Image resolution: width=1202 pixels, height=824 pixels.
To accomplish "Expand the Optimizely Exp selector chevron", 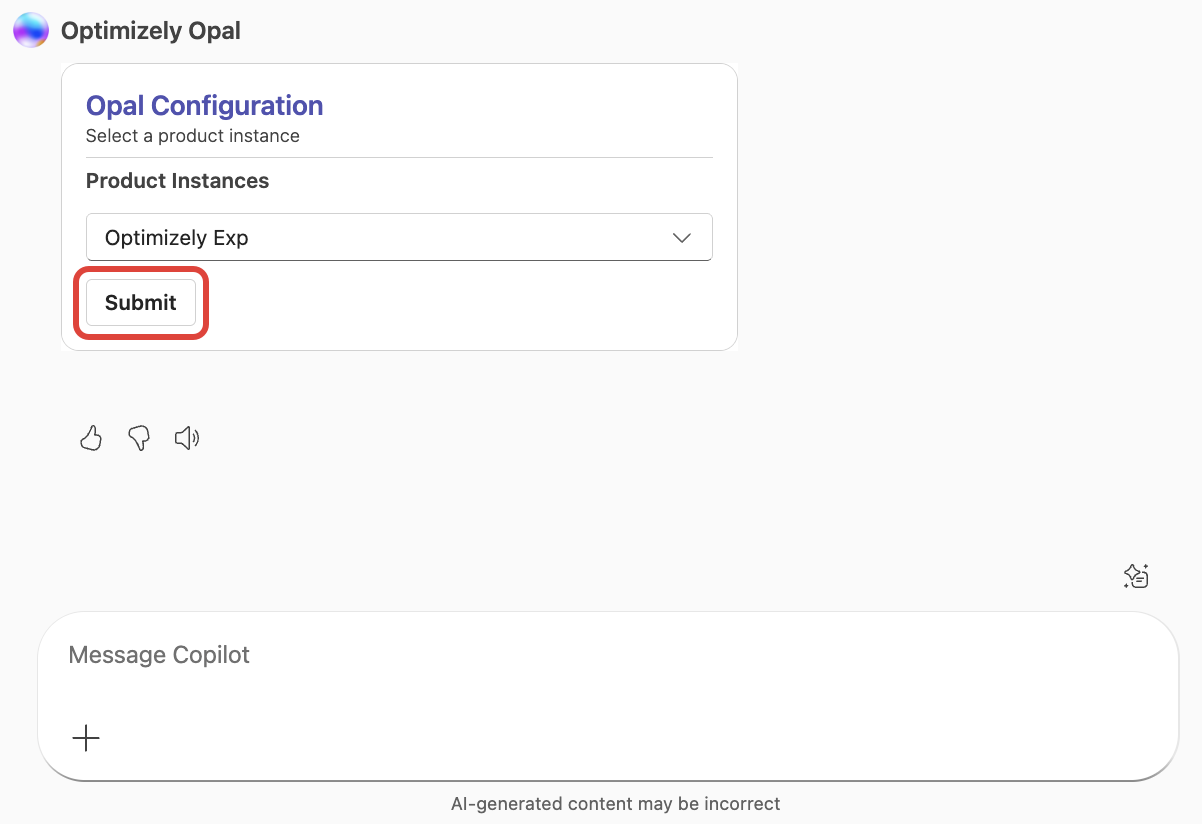I will [681, 237].
